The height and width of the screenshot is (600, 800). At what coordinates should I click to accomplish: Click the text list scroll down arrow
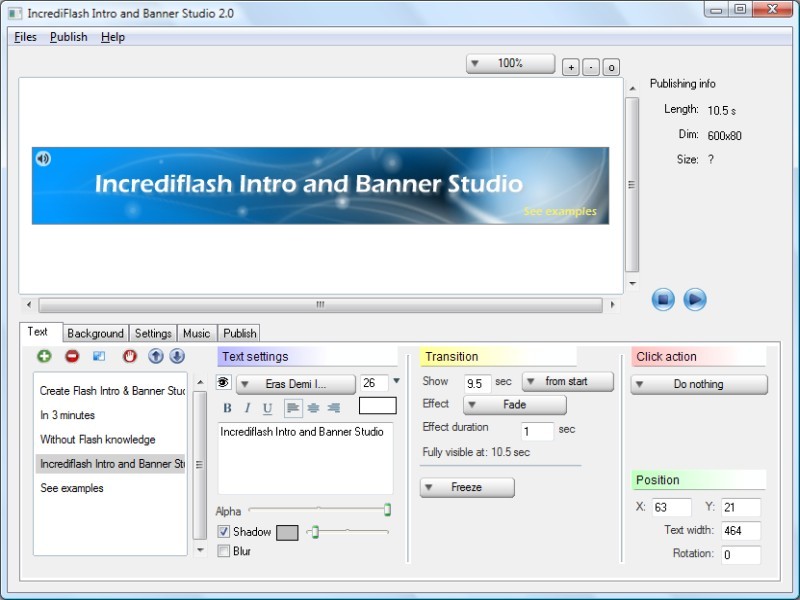[200, 550]
